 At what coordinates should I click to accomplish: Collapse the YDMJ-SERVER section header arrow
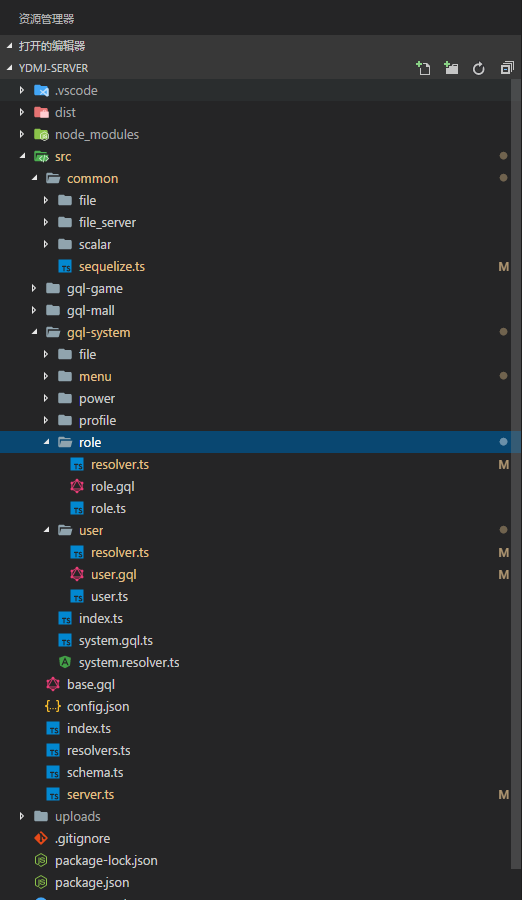9,68
